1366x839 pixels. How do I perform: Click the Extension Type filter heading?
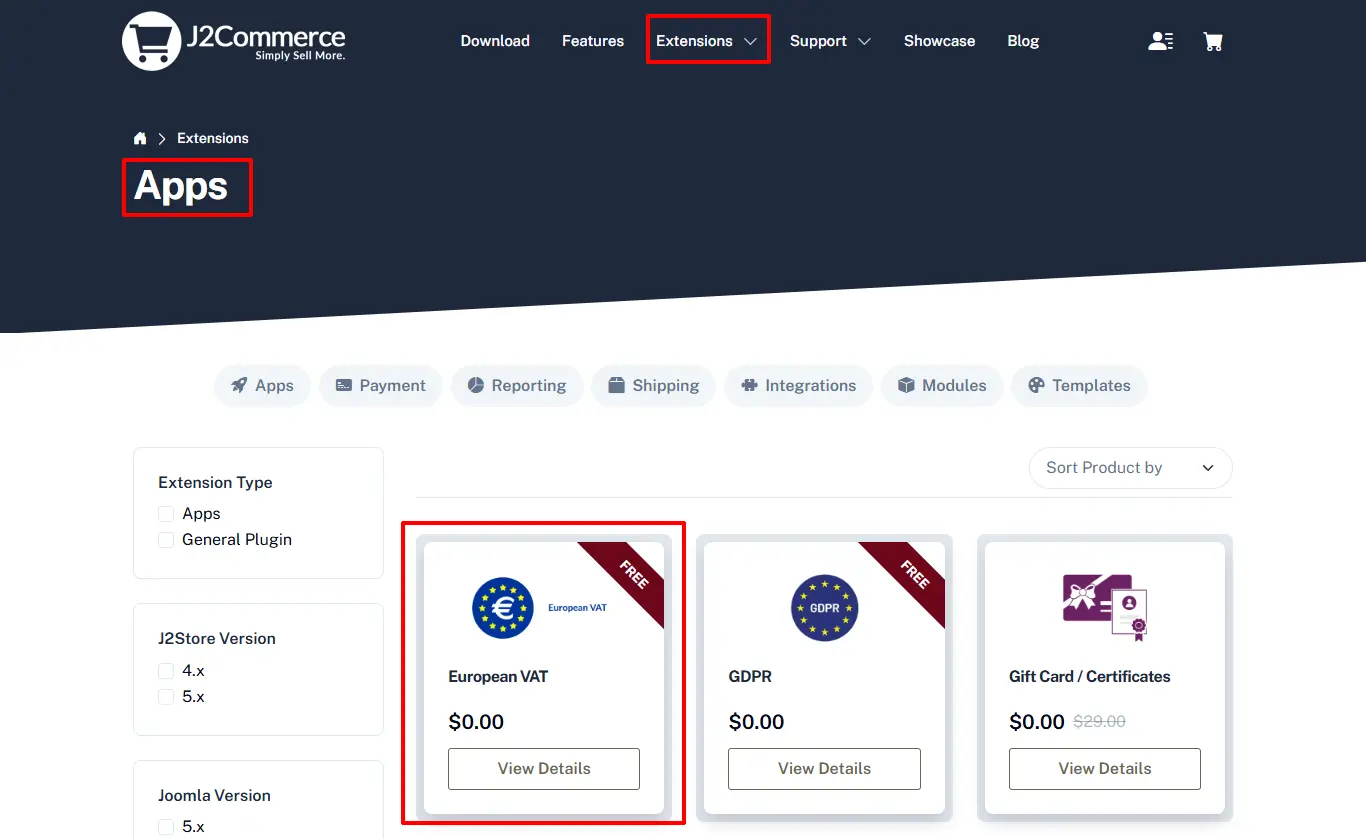point(215,482)
